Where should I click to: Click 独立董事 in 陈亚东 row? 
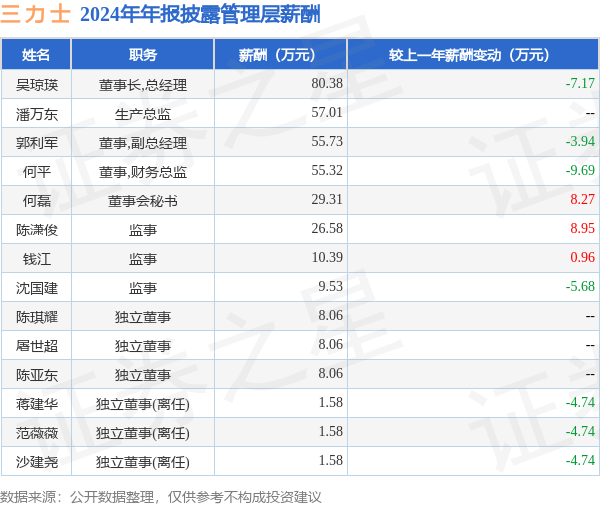[143, 375]
